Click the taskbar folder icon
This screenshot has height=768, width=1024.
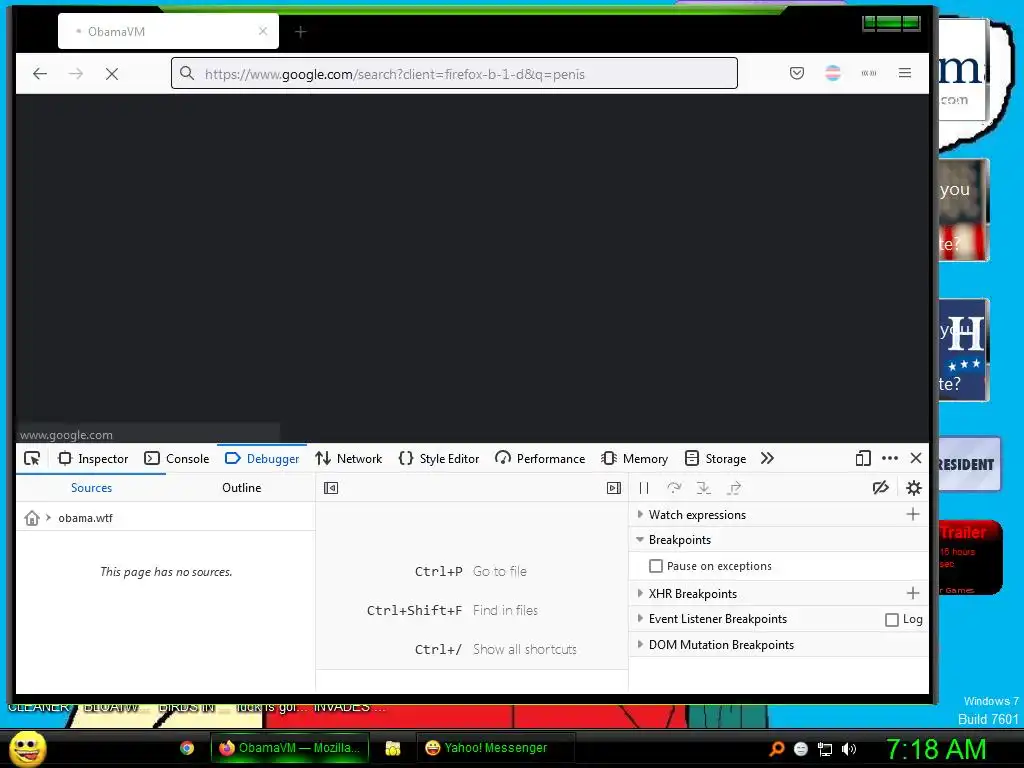tap(392, 748)
